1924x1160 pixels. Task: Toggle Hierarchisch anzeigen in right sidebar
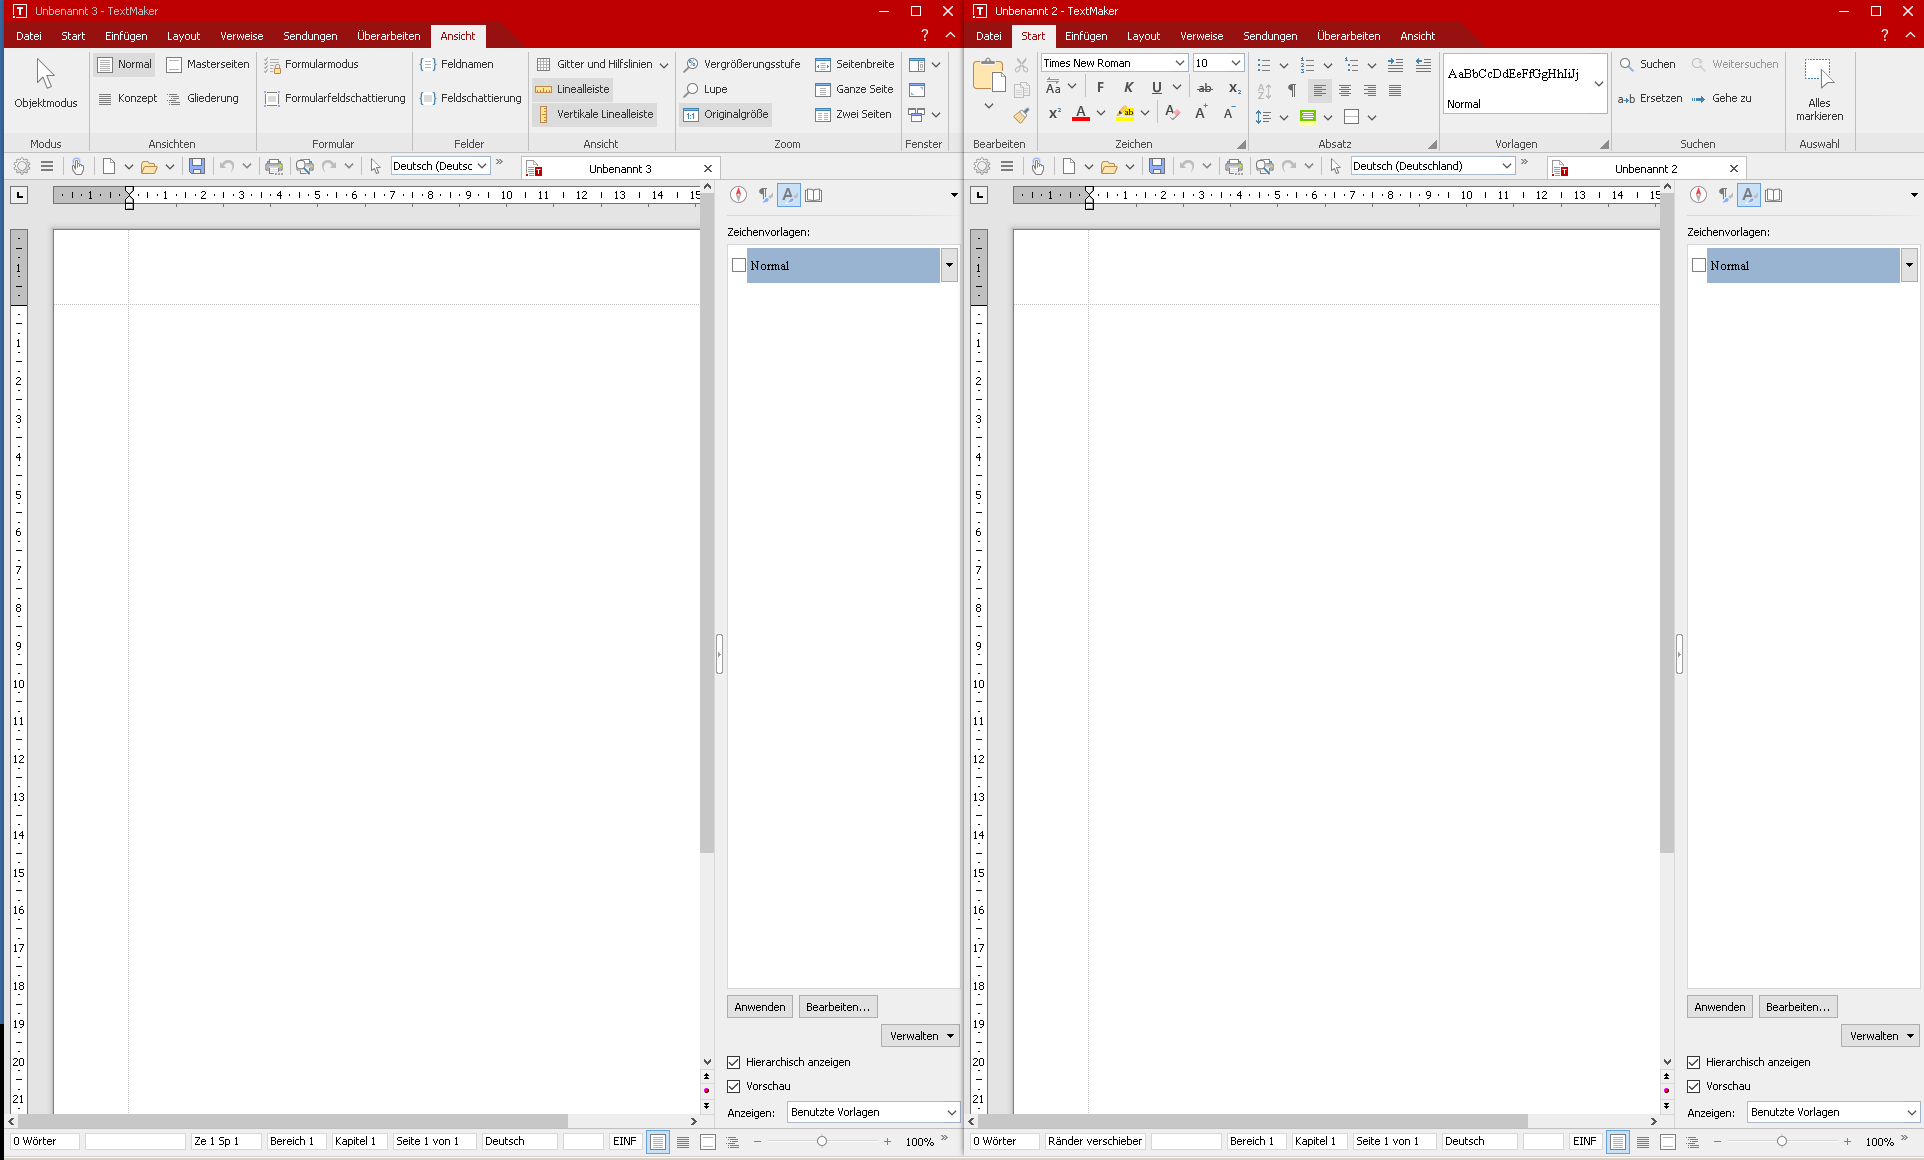[x=1694, y=1062]
